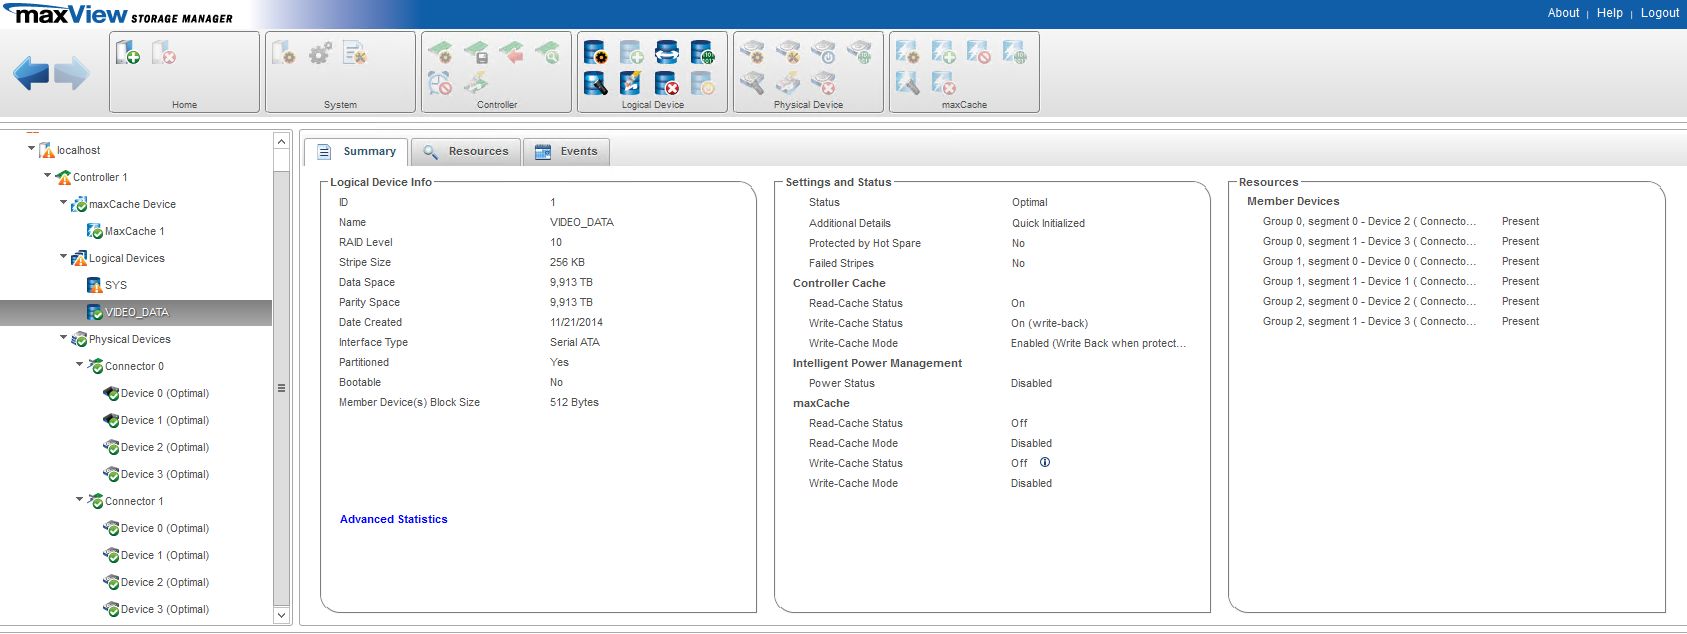The width and height of the screenshot is (1687, 634).
Task: Collapse the Controller 1 tree node
Action: point(47,176)
